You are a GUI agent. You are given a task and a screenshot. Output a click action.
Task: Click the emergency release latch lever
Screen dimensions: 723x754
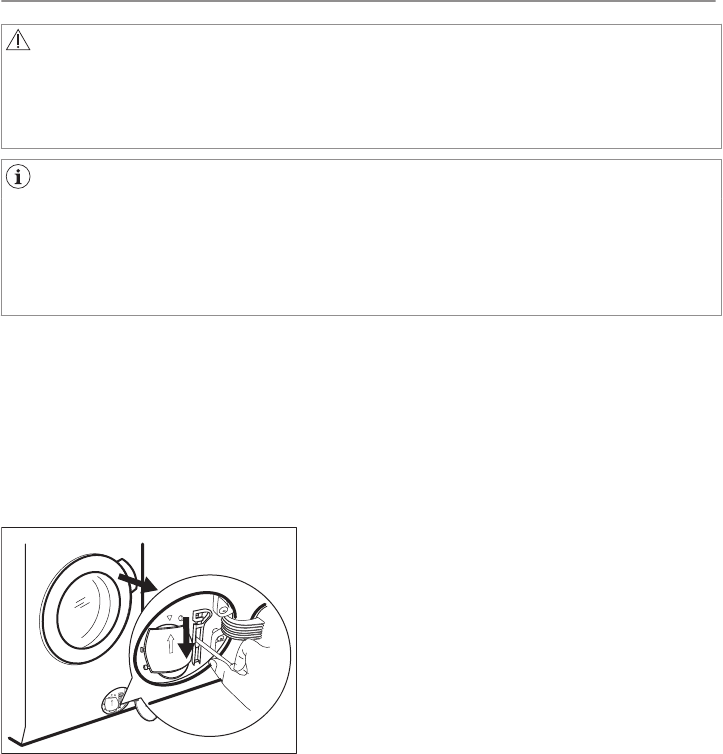coord(200,636)
